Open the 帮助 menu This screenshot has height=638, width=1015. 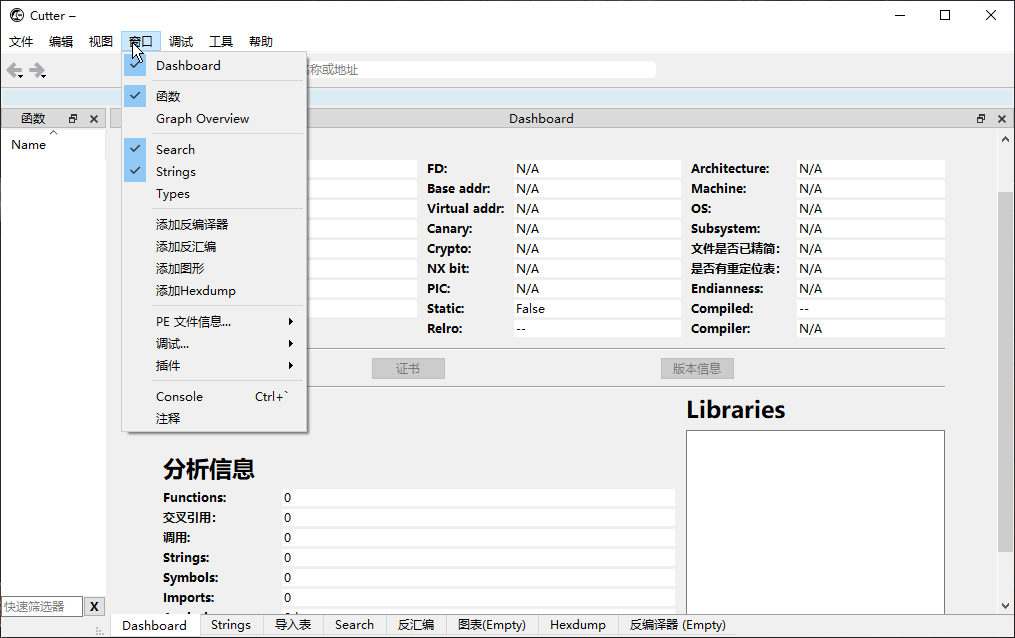coord(261,41)
